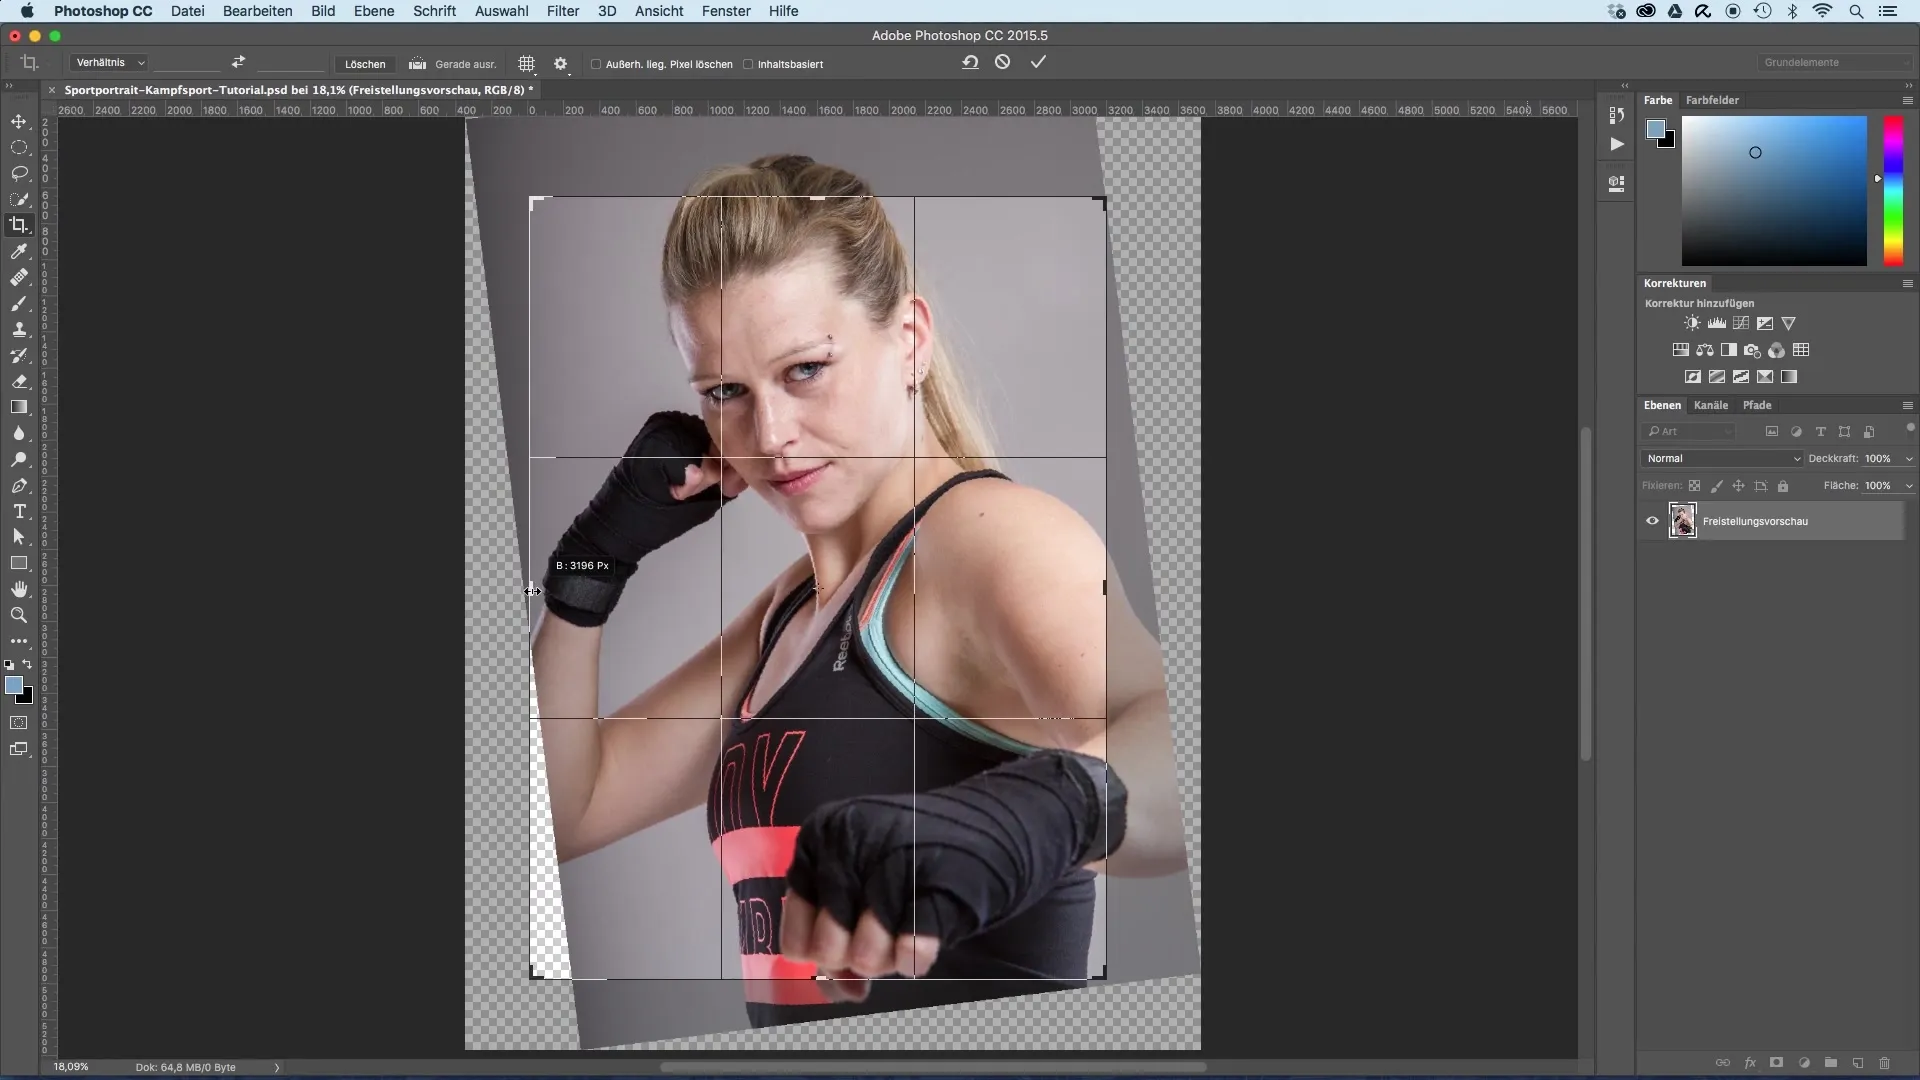
Task: Open the Deckkraft opacity dropdown
Action: (1909, 458)
